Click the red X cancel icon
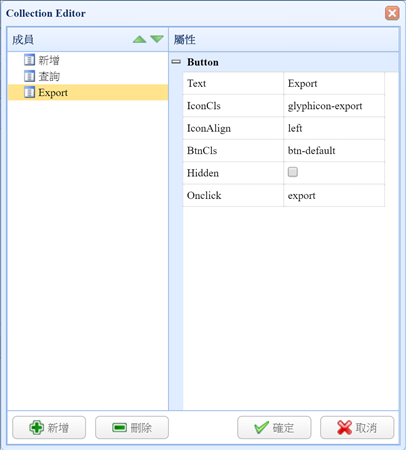The height and width of the screenshot is (450, 406). click(344, 427)
